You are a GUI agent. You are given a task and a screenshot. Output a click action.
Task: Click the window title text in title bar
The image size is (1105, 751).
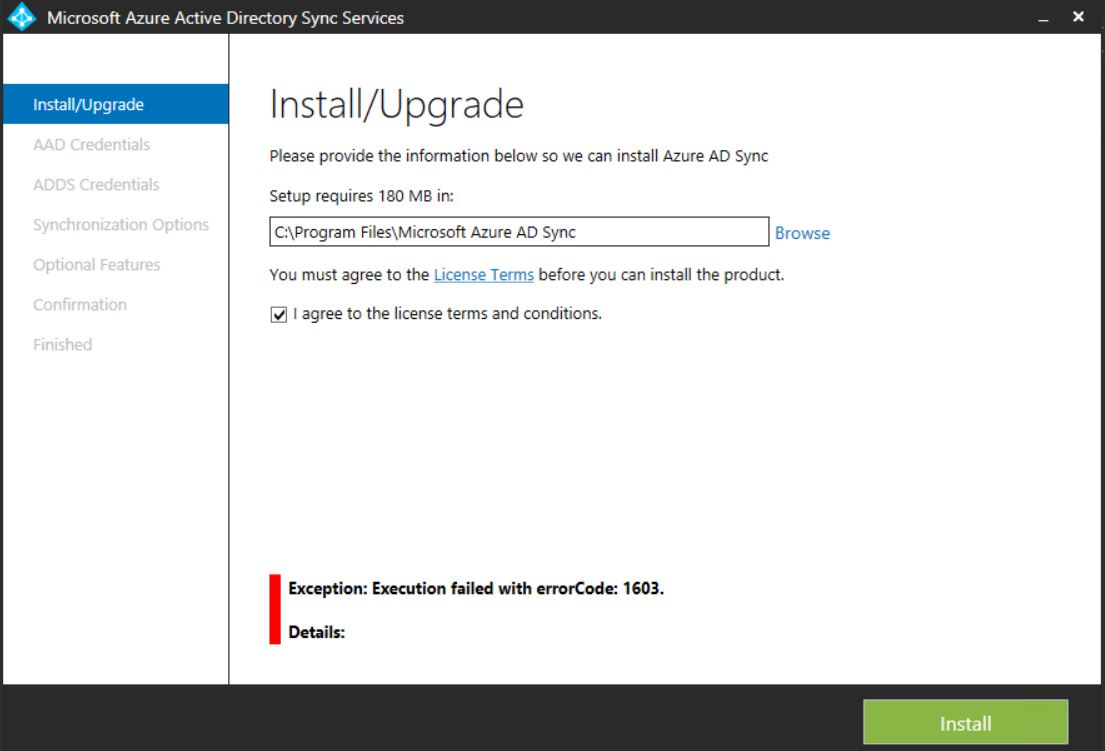[226, 18]
